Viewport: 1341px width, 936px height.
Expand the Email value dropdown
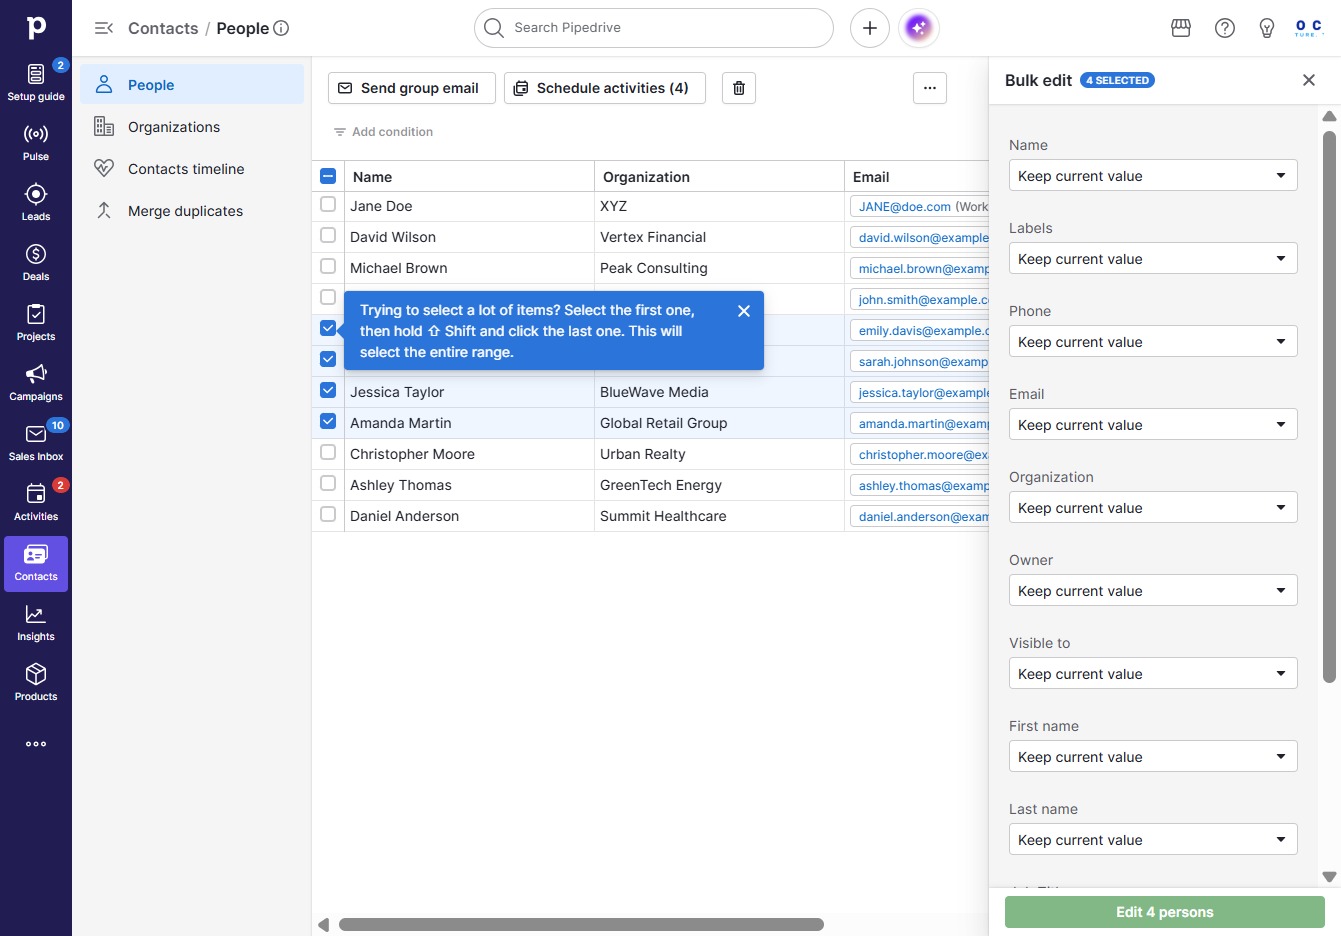1153,425
